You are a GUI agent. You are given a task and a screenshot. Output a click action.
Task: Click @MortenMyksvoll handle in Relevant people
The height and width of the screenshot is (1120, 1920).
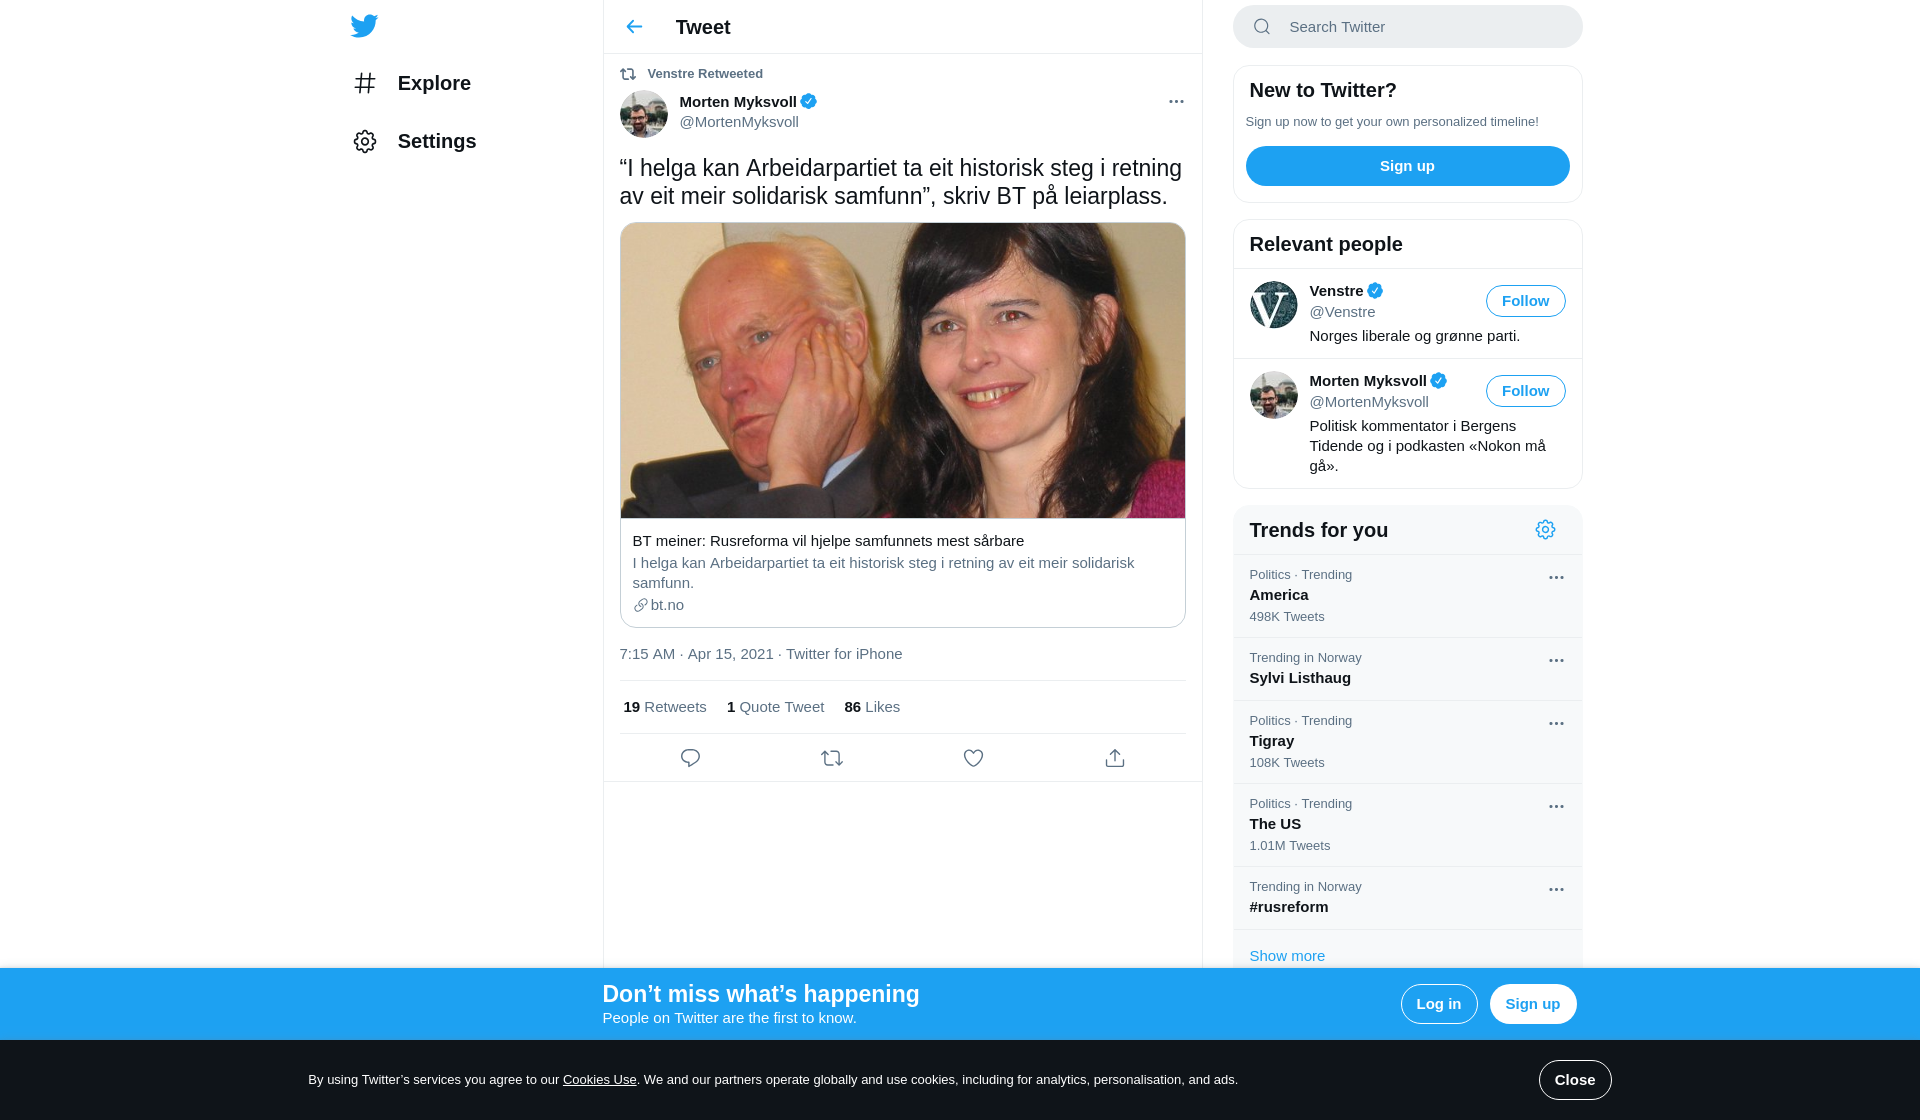click(x=1369, y=402)
